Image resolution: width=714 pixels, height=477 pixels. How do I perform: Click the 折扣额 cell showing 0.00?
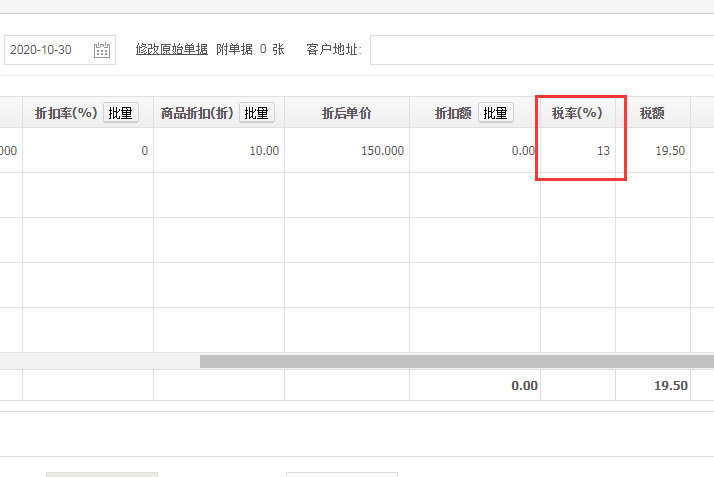(x=475, y=151)
